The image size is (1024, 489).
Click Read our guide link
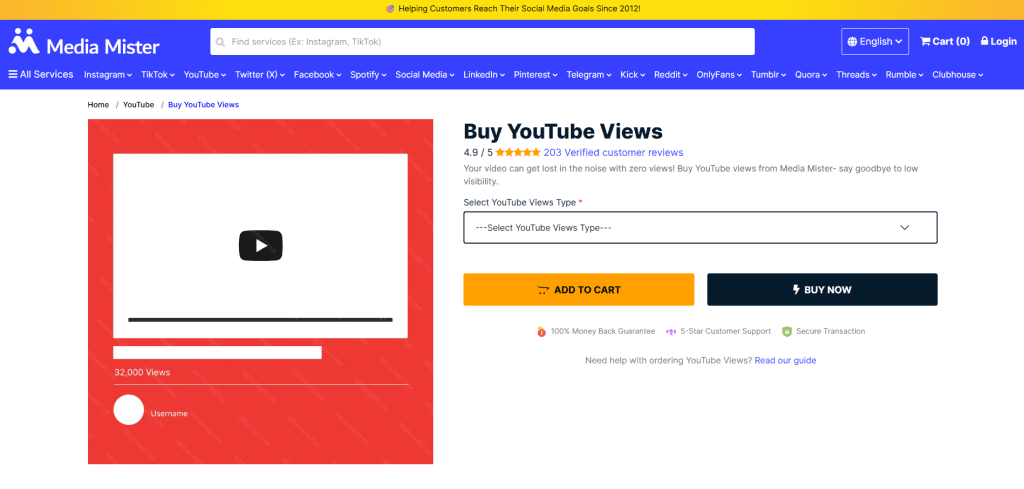(x=785, y=360)
